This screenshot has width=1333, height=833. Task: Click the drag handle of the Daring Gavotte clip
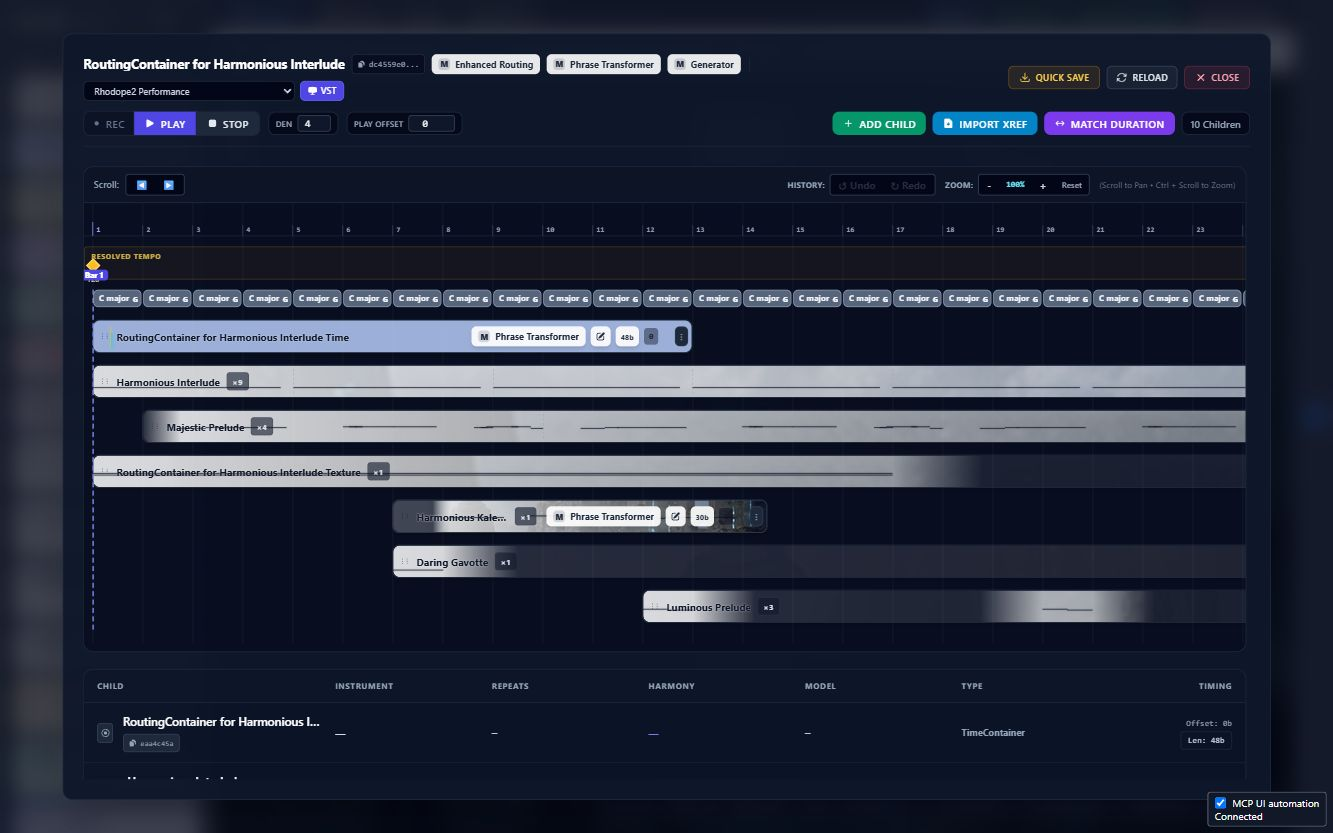404,562
